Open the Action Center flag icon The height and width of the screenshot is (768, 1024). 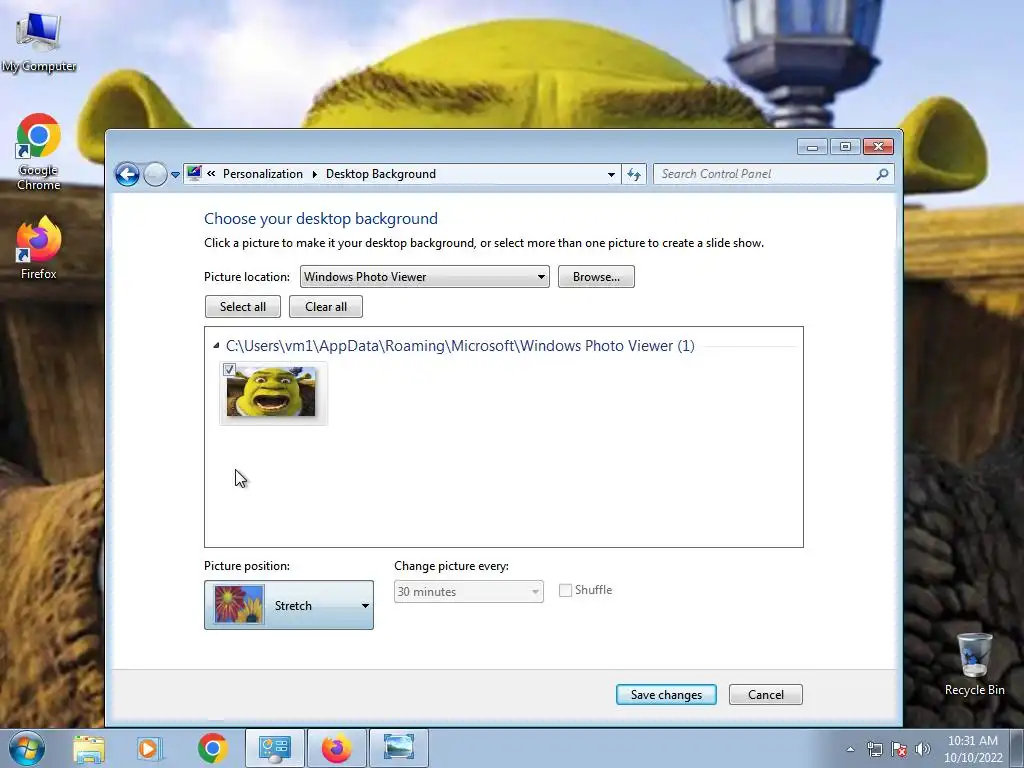tap(899, 749)
